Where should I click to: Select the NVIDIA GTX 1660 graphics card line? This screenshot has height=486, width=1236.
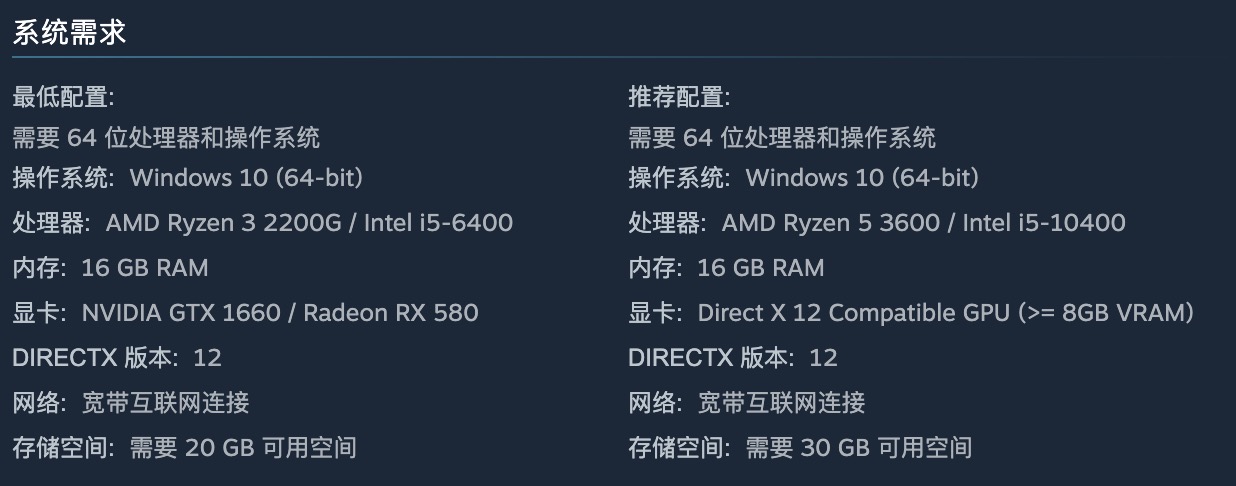tap(245, 312)
